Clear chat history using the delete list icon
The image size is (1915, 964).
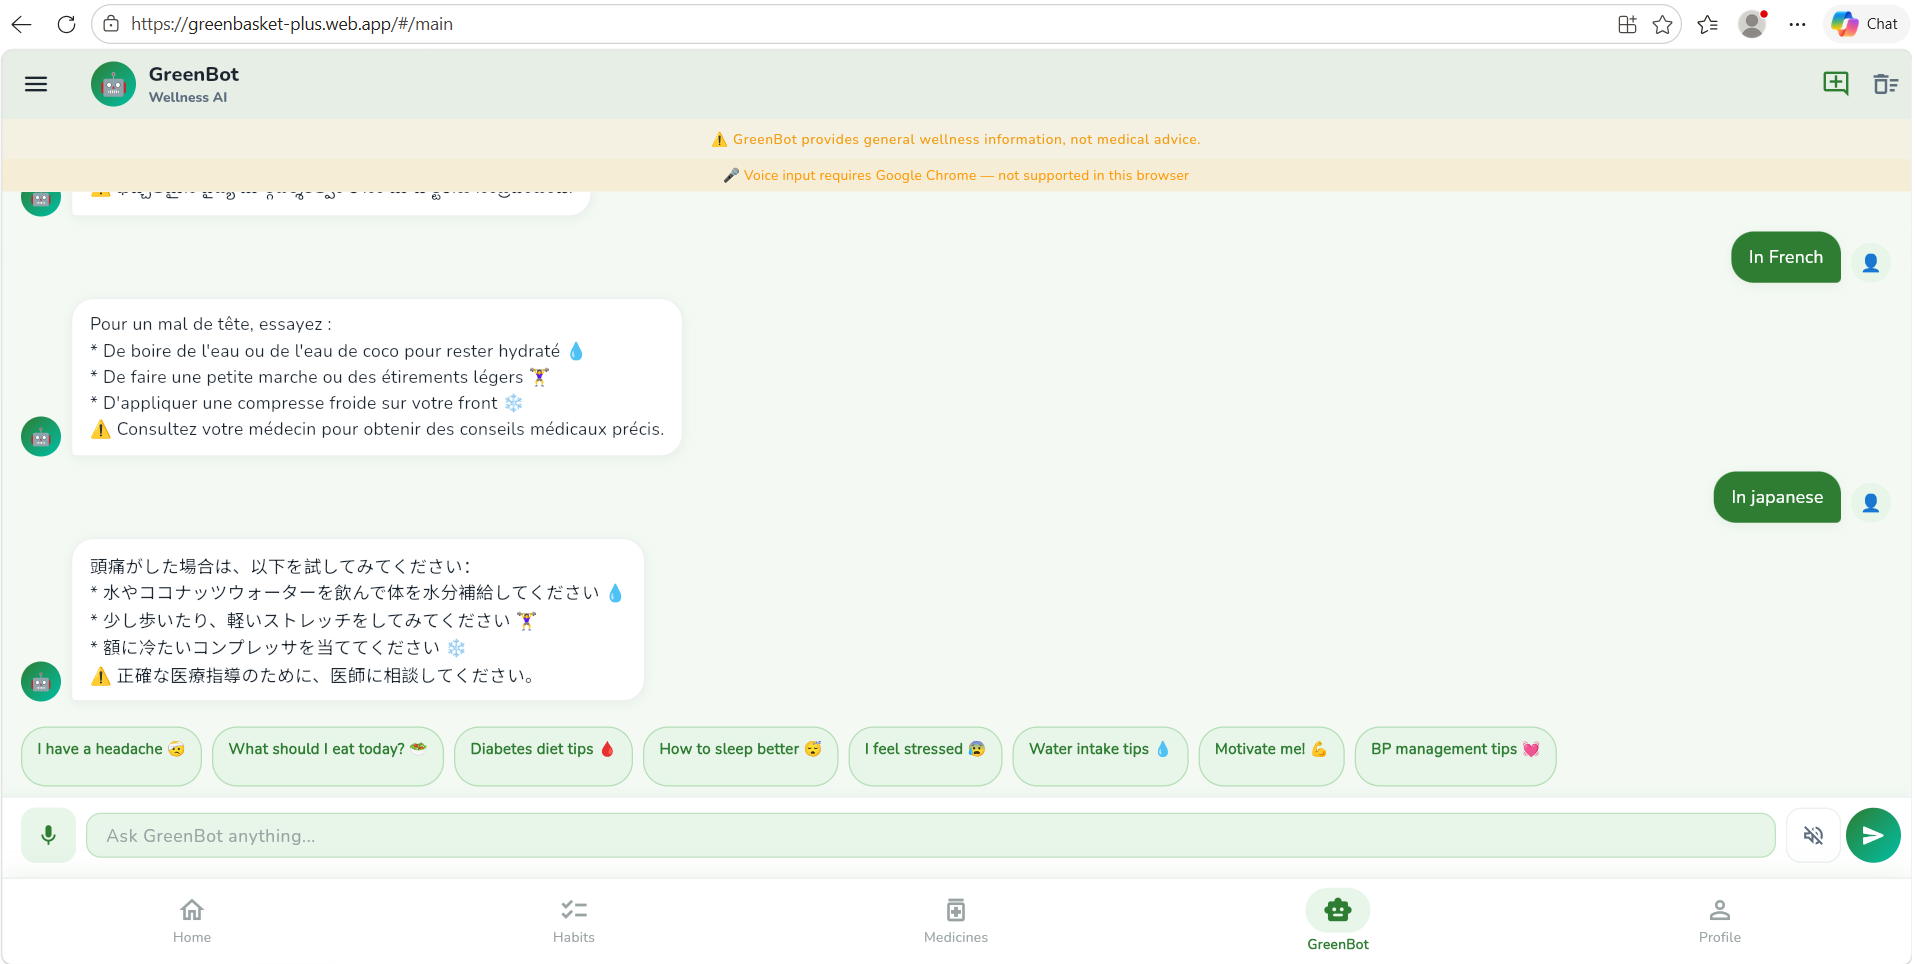point(1886,84)
